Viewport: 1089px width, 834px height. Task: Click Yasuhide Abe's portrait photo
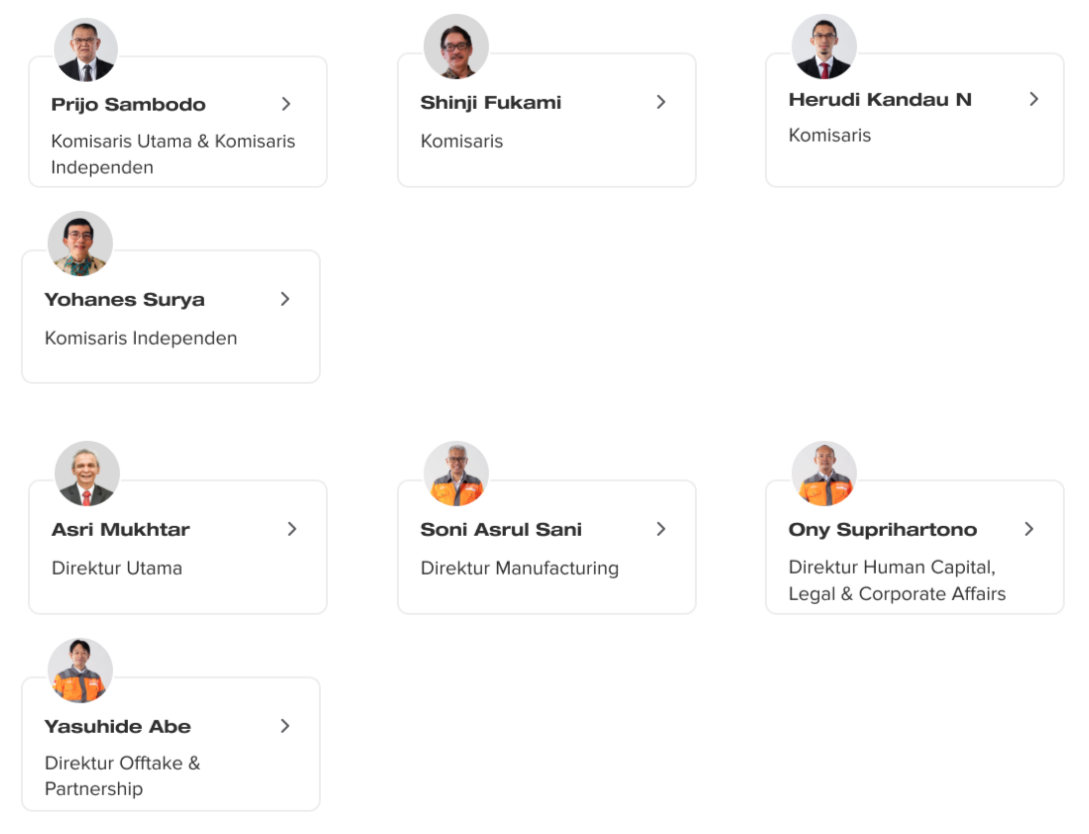click(80, 671)
